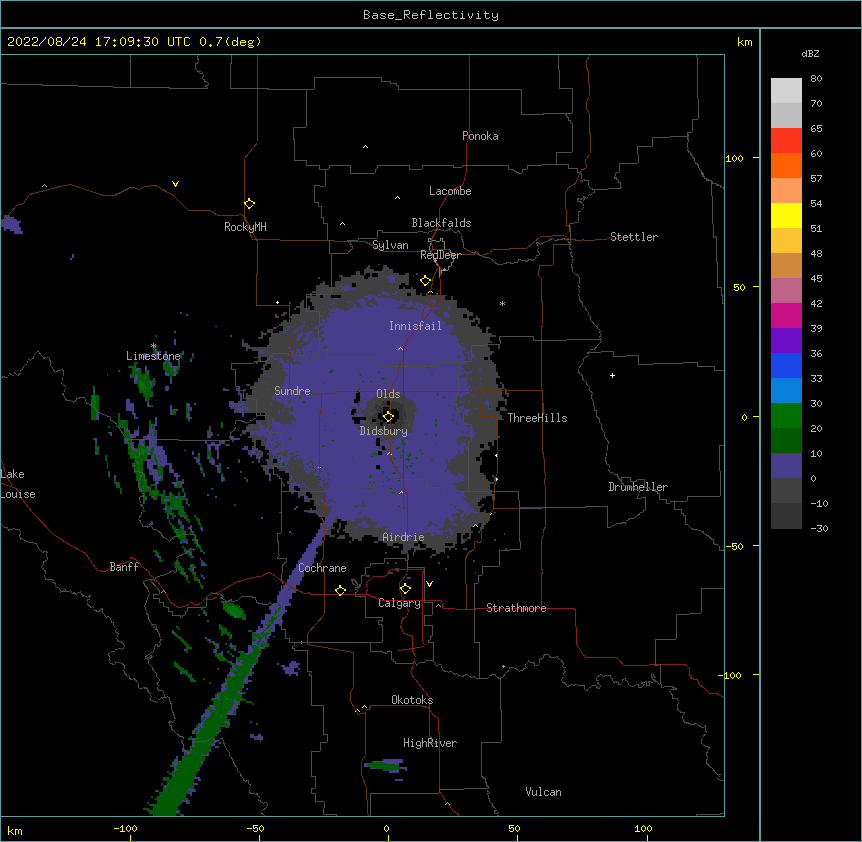Select the blue 33-36 dBZ legend swatch
The height and width of the screenshot is (842, 862).
pyautogui.click(x=786, y=365)
